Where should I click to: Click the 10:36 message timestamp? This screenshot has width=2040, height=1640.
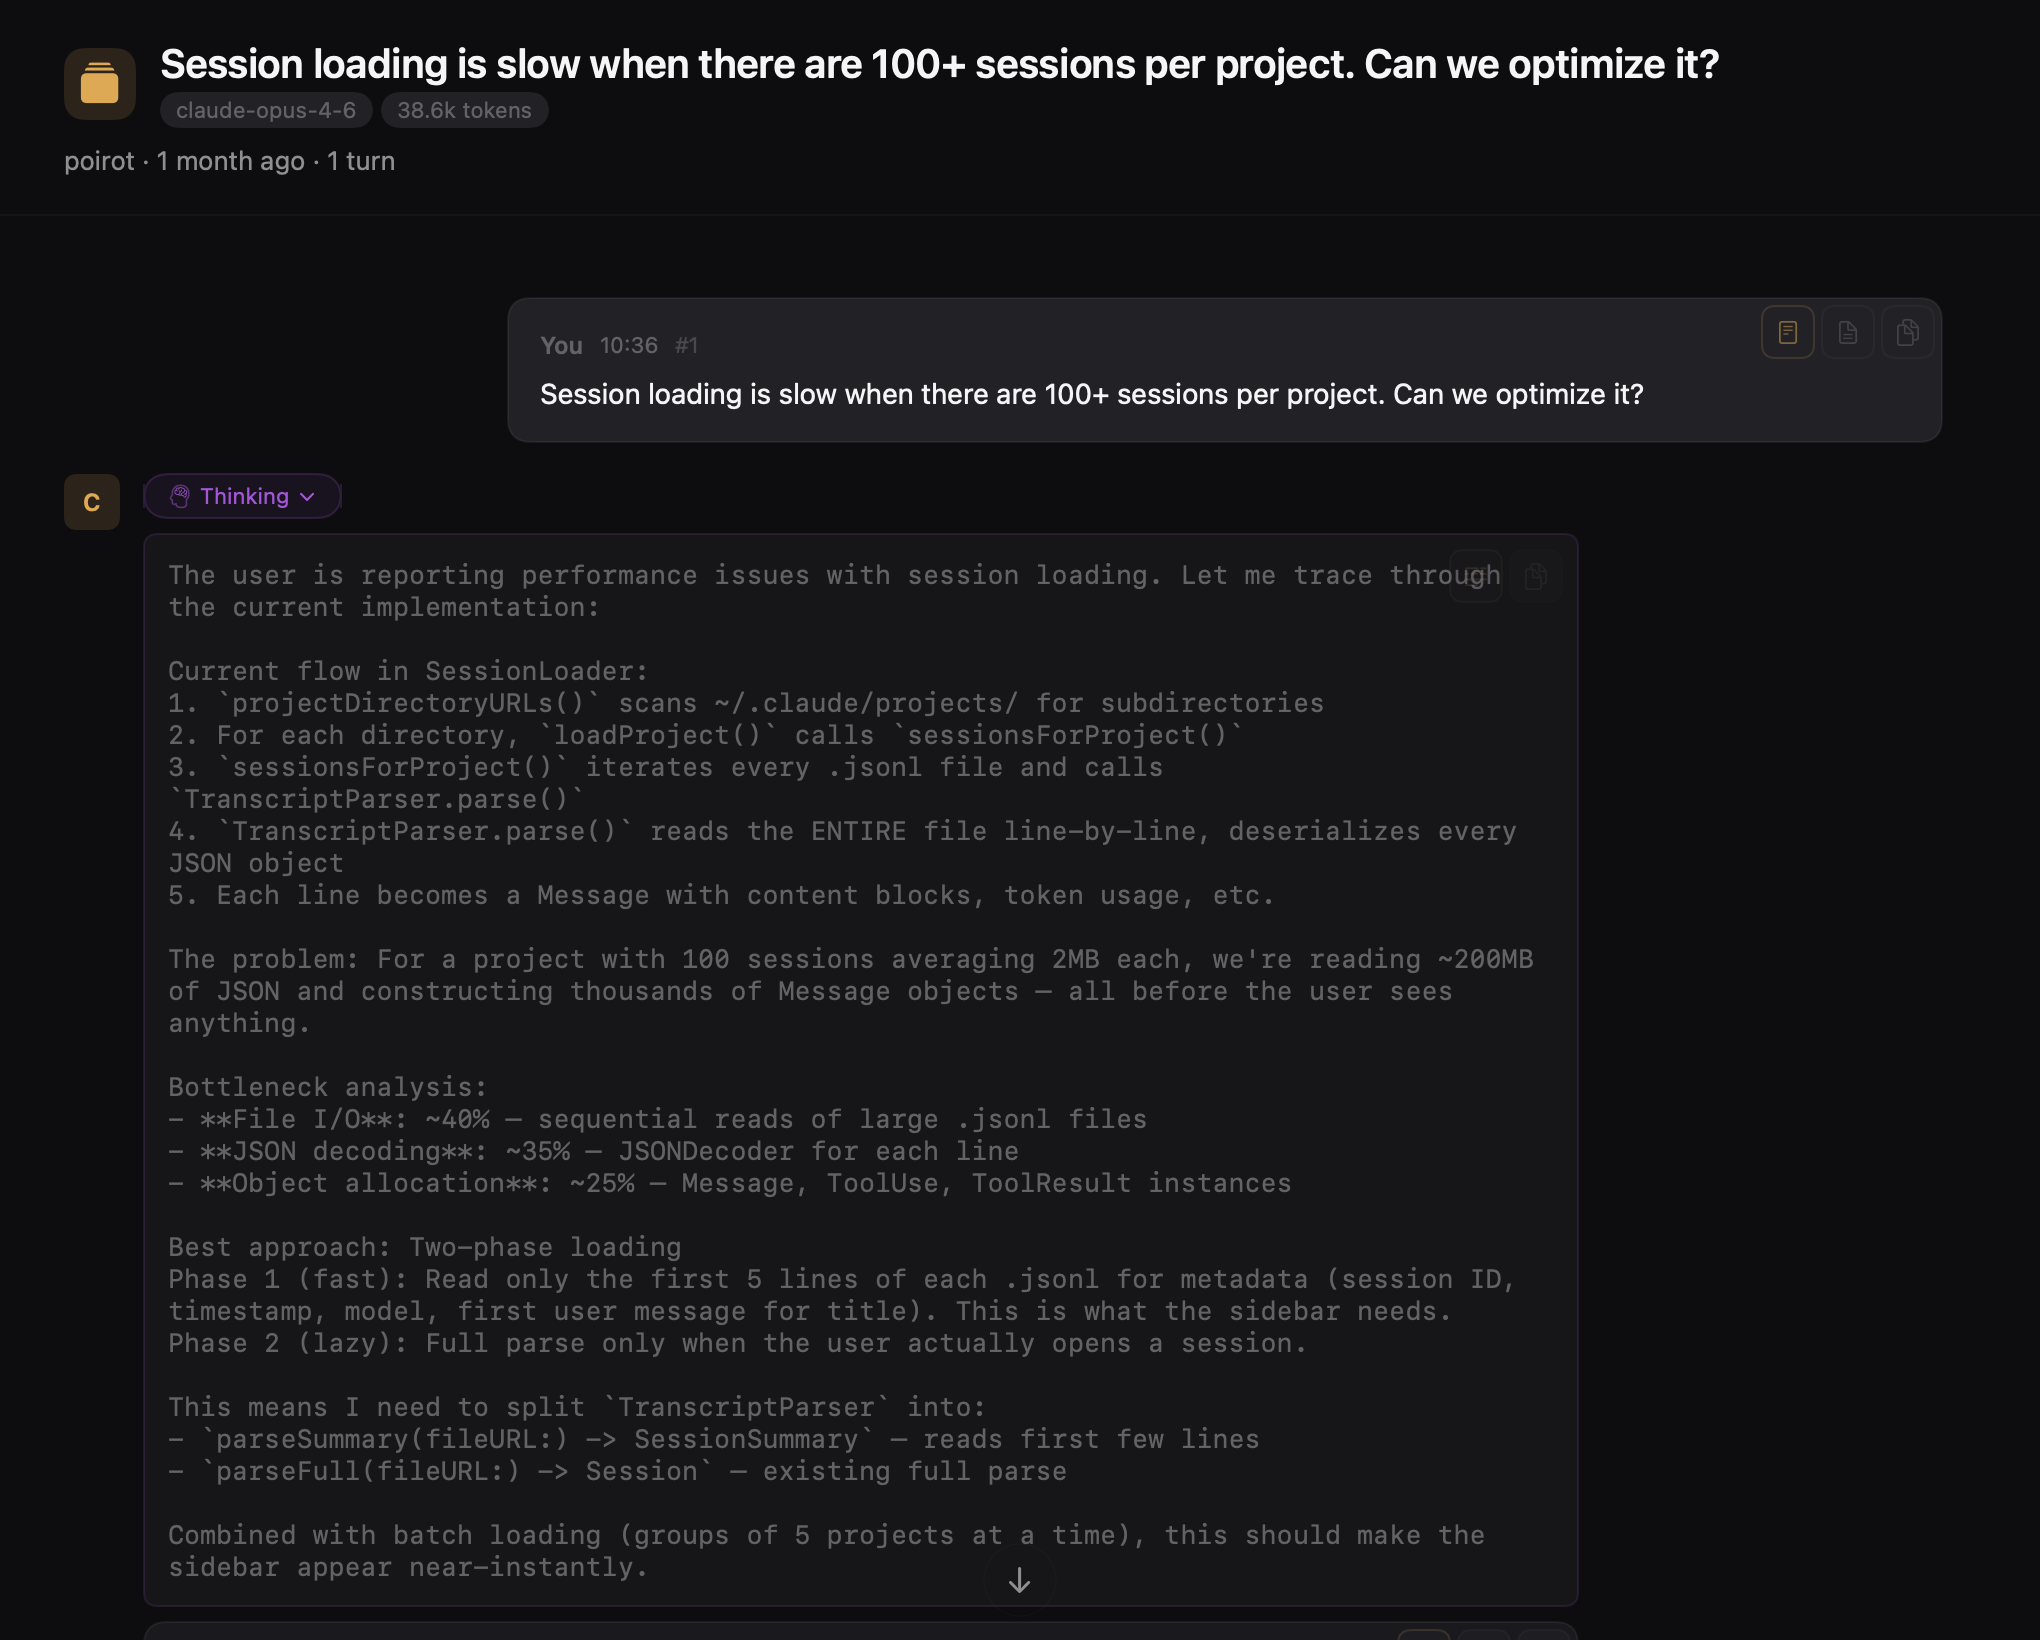[x=628, y=345]
